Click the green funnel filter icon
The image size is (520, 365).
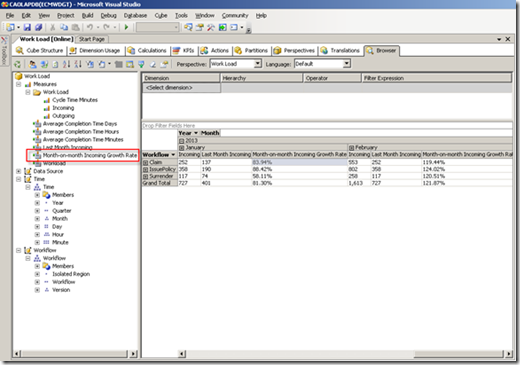point(141,64)
